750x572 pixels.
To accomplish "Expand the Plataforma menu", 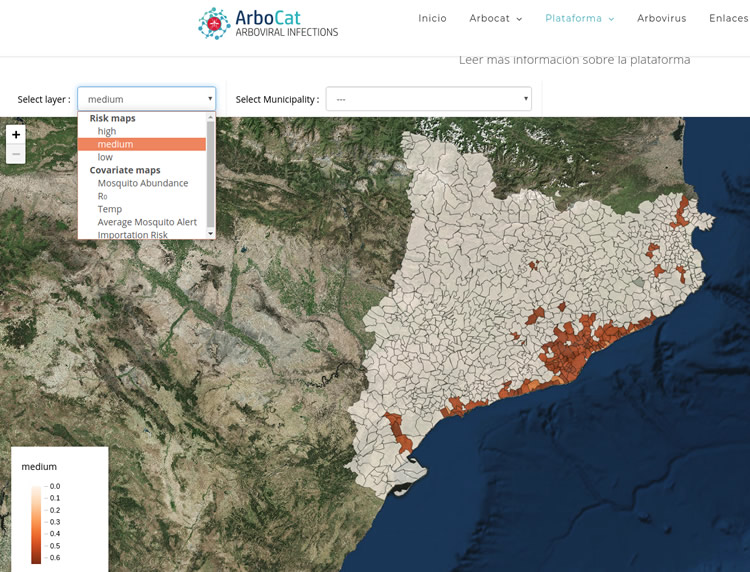I will point(579,18).
